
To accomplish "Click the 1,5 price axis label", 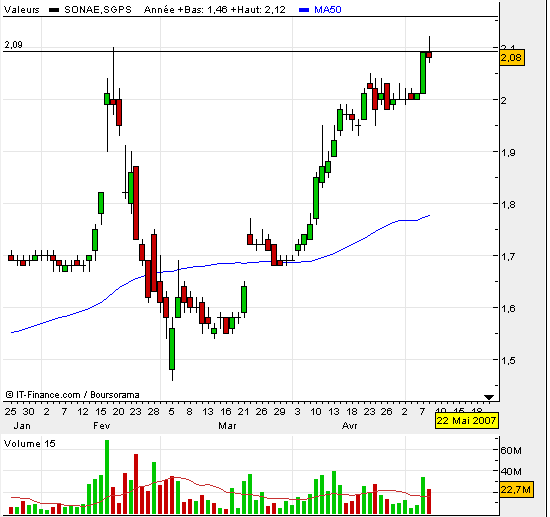I will pos(508,360).
